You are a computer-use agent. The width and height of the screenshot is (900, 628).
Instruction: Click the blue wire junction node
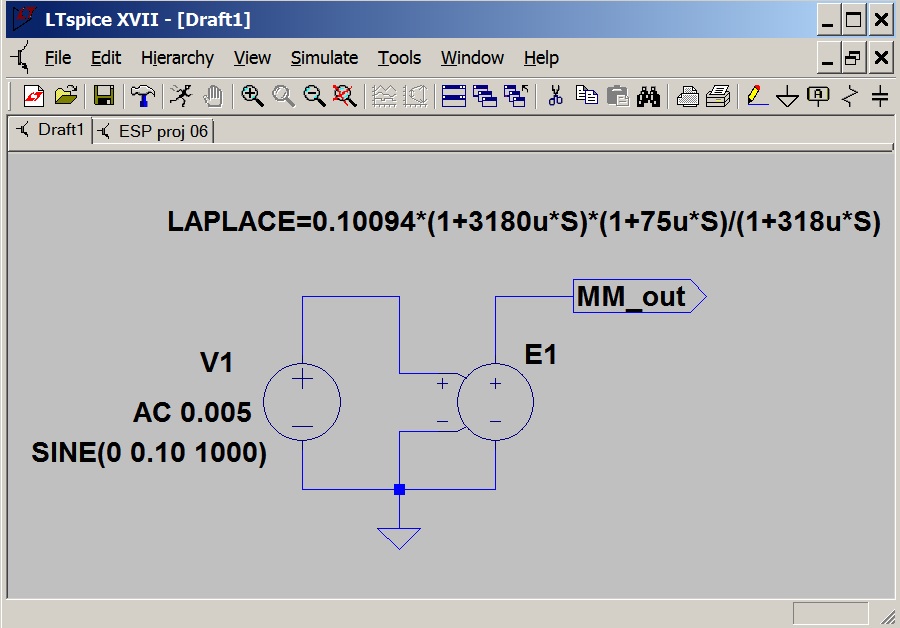click(x=399, y=489)
